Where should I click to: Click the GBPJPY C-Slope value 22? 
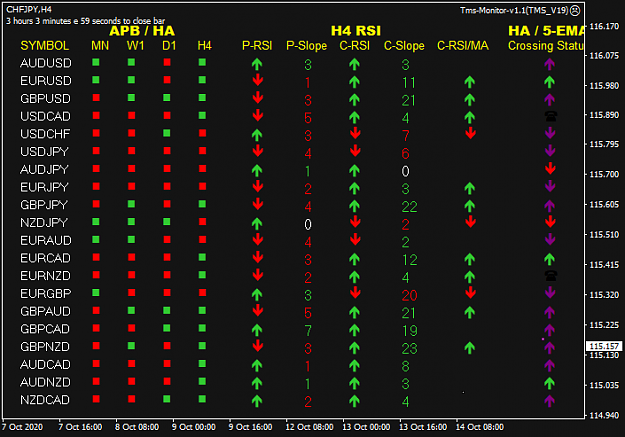pyautogui.click(x=409, y=207)
